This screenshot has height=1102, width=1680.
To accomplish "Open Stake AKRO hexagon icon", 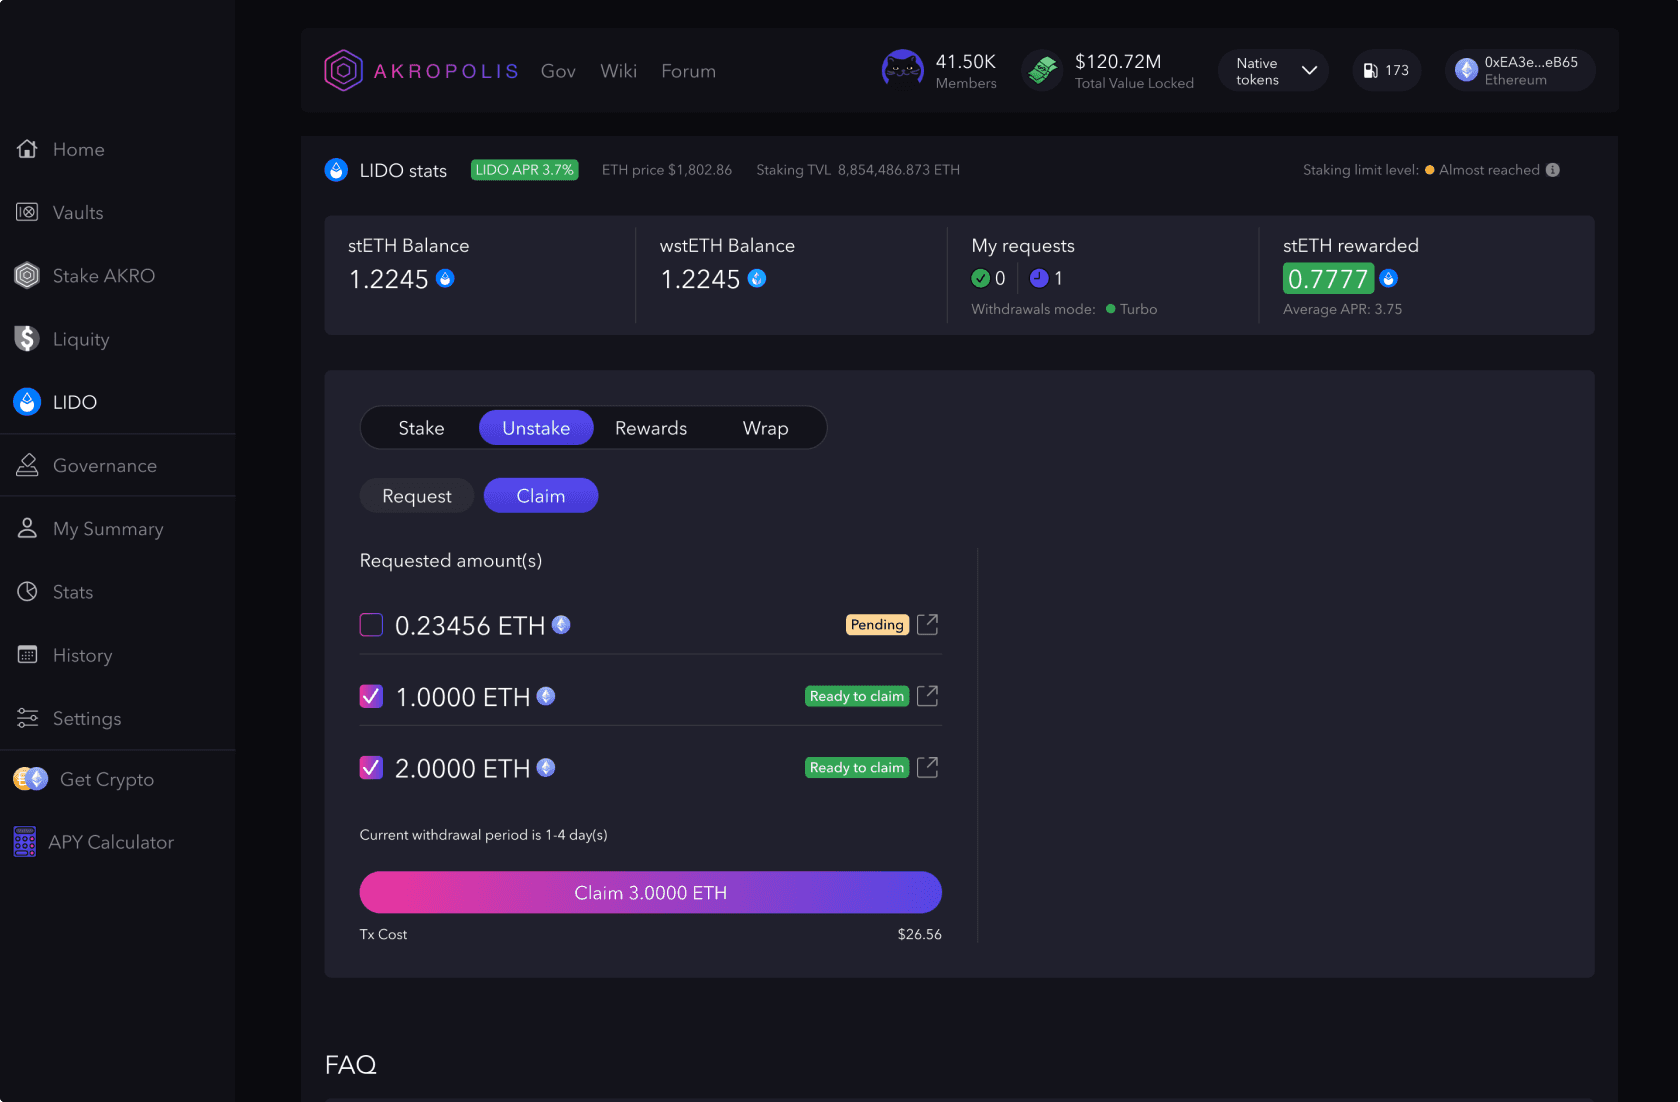I will 27,275.
